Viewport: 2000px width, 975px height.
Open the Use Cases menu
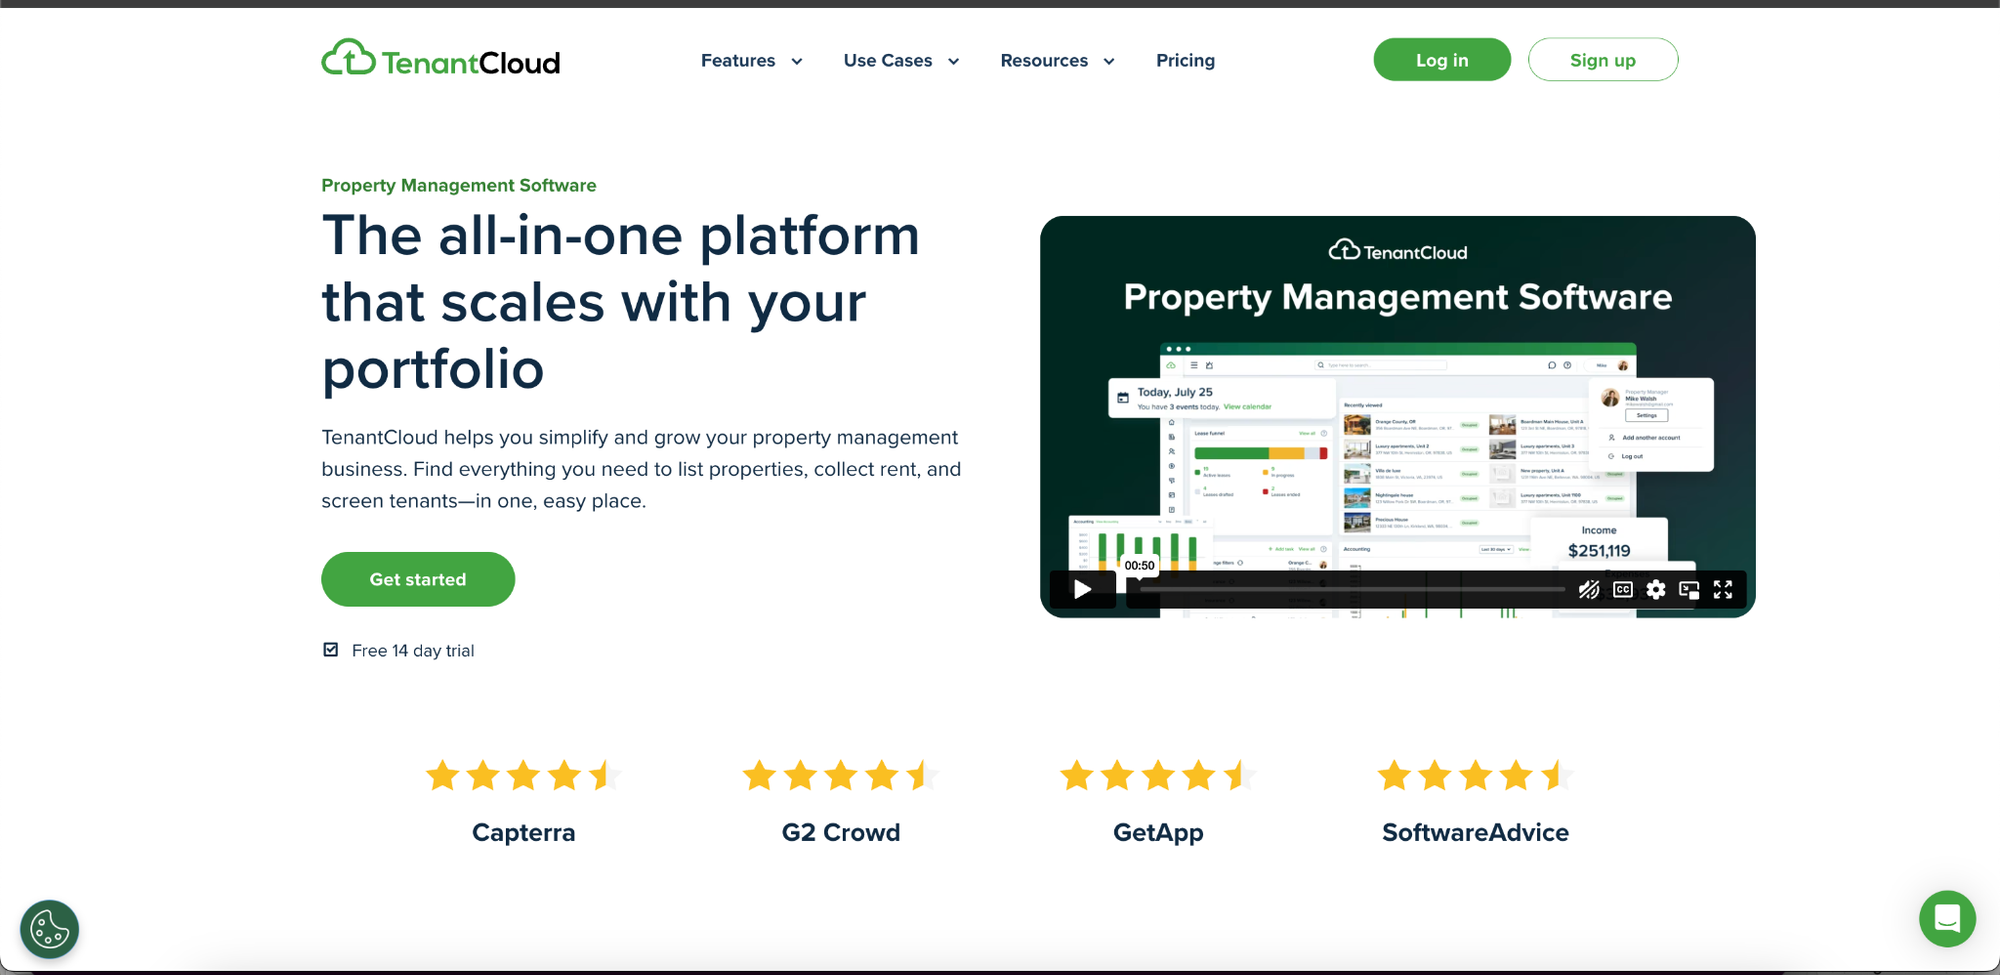pyautogui.click(x=888, y=60)
